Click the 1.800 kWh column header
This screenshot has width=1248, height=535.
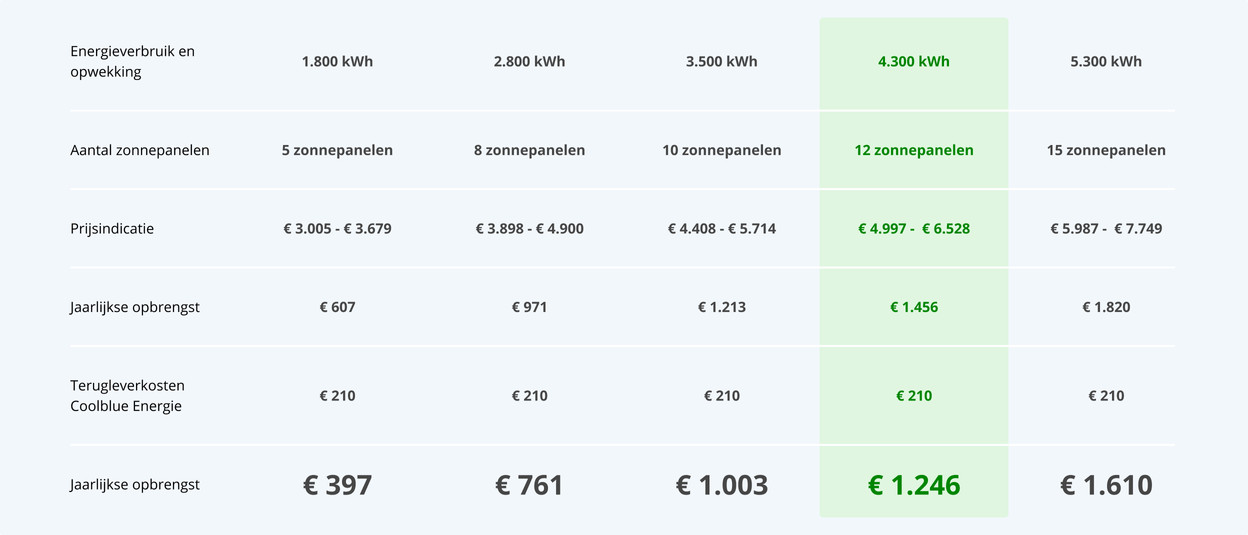click(337, 62)
